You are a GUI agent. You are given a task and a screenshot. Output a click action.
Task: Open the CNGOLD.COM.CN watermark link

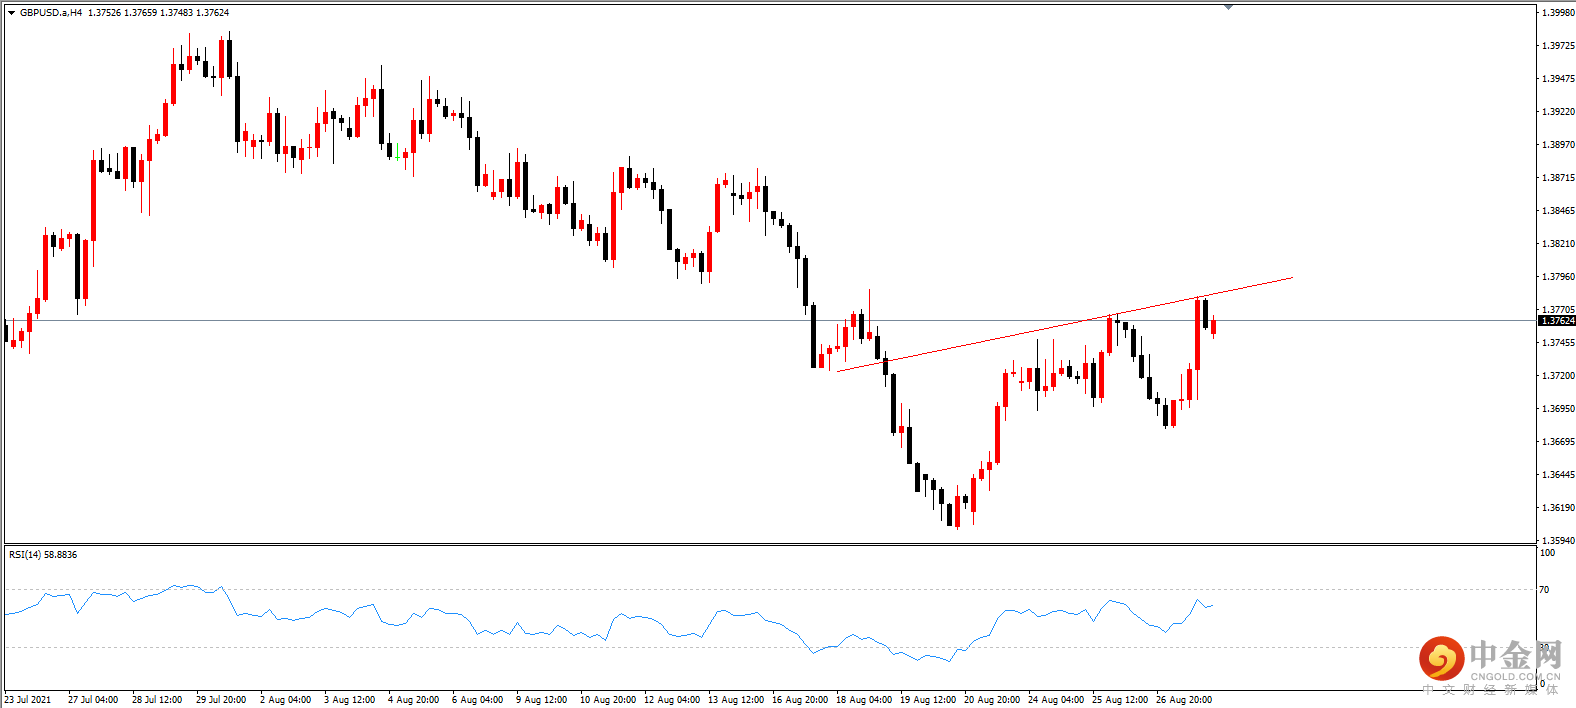[x=1515, y=677]
